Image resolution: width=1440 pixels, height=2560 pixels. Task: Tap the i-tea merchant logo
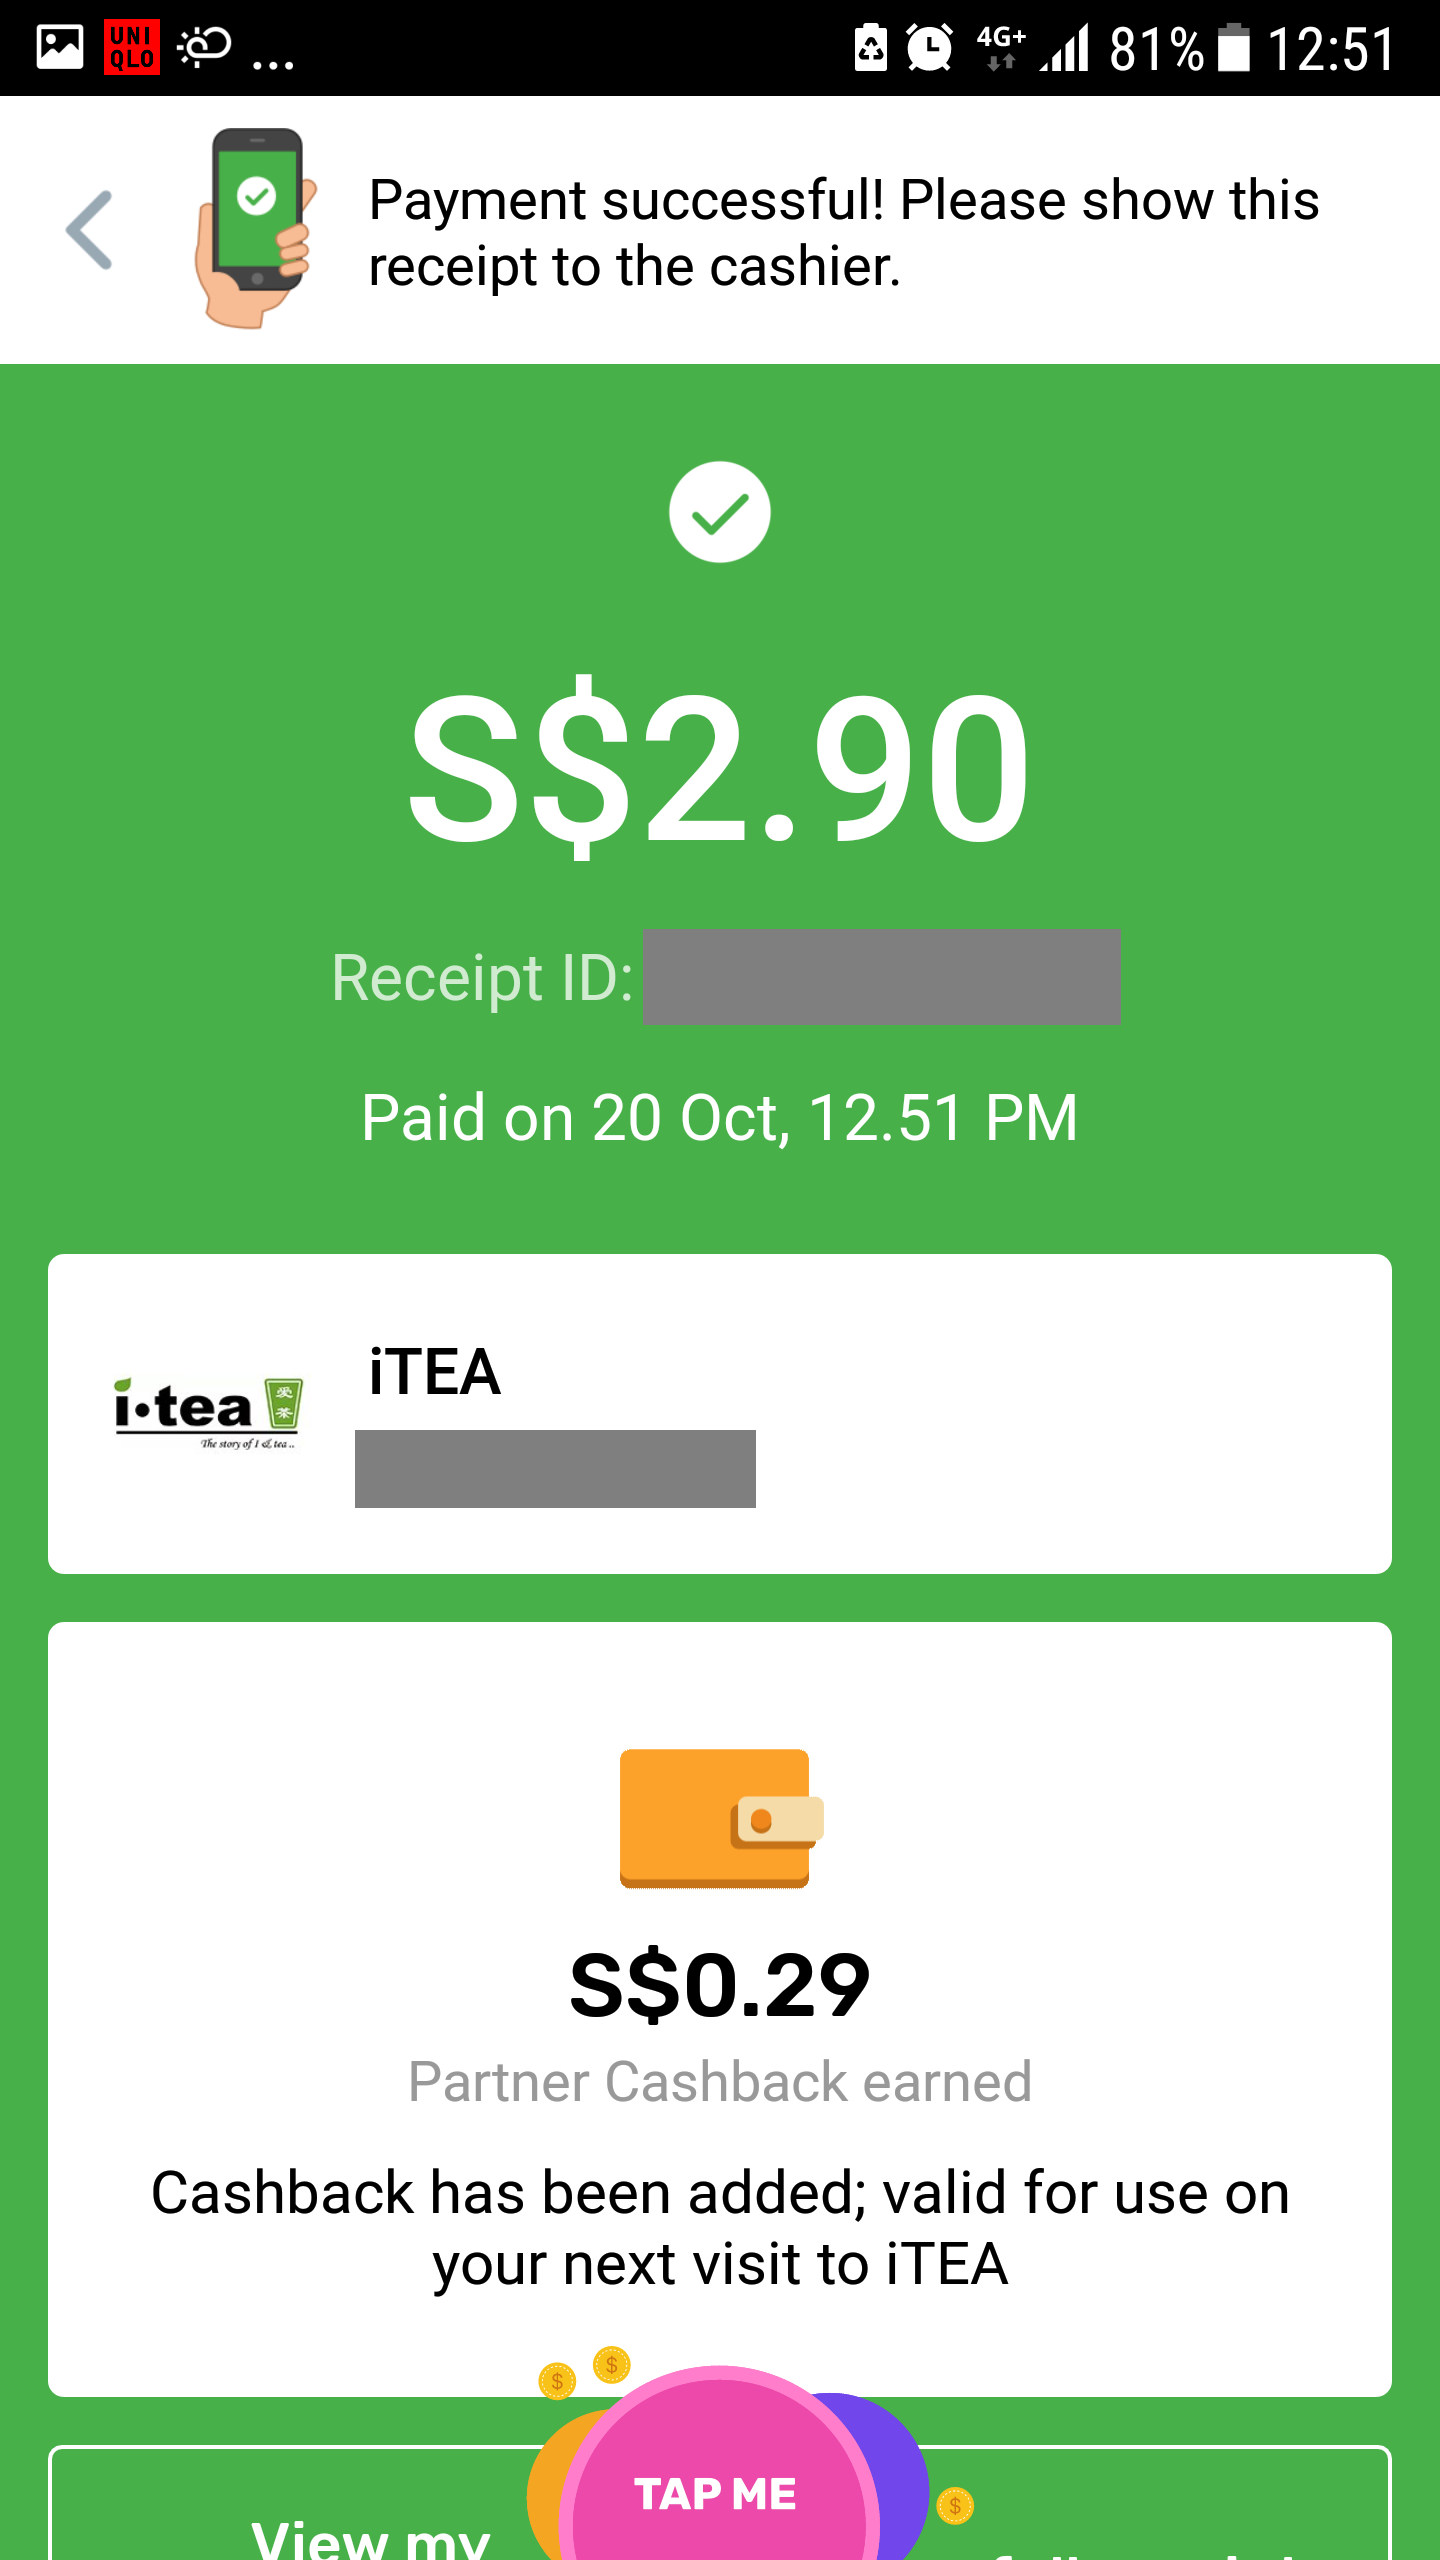(x=207, y=1412)
